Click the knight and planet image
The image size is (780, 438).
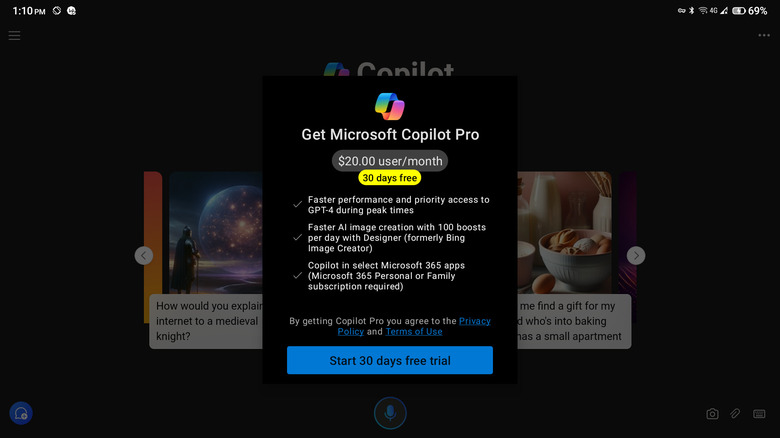[x=216, y=232]
